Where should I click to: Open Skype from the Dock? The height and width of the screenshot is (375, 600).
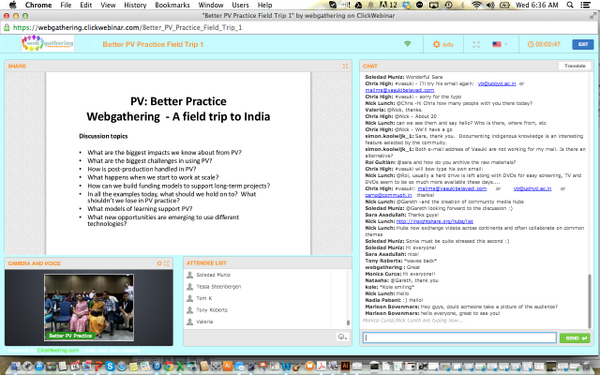coord(110,366)
